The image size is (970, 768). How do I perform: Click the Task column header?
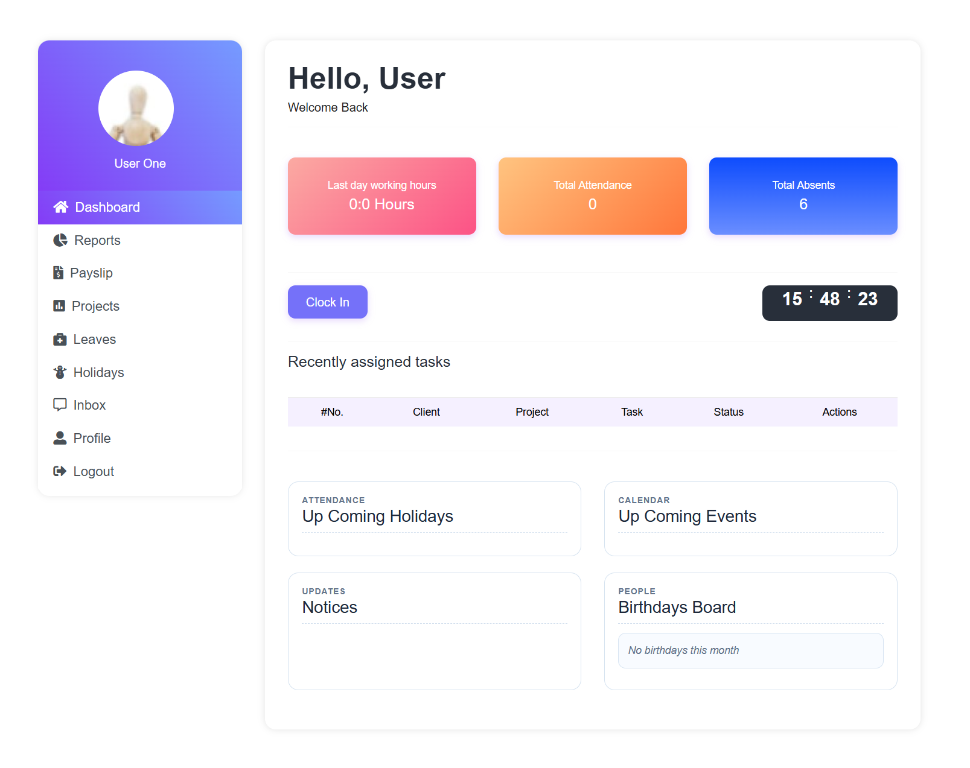click(632, 412)
